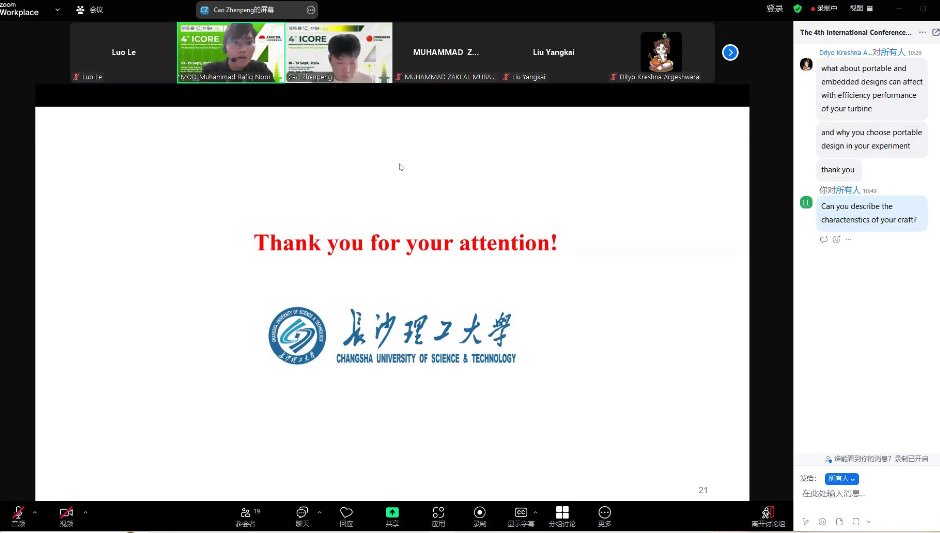Screen dimensions: 940x533
Task: Open the breakout rooms icon
Action: 562,513
